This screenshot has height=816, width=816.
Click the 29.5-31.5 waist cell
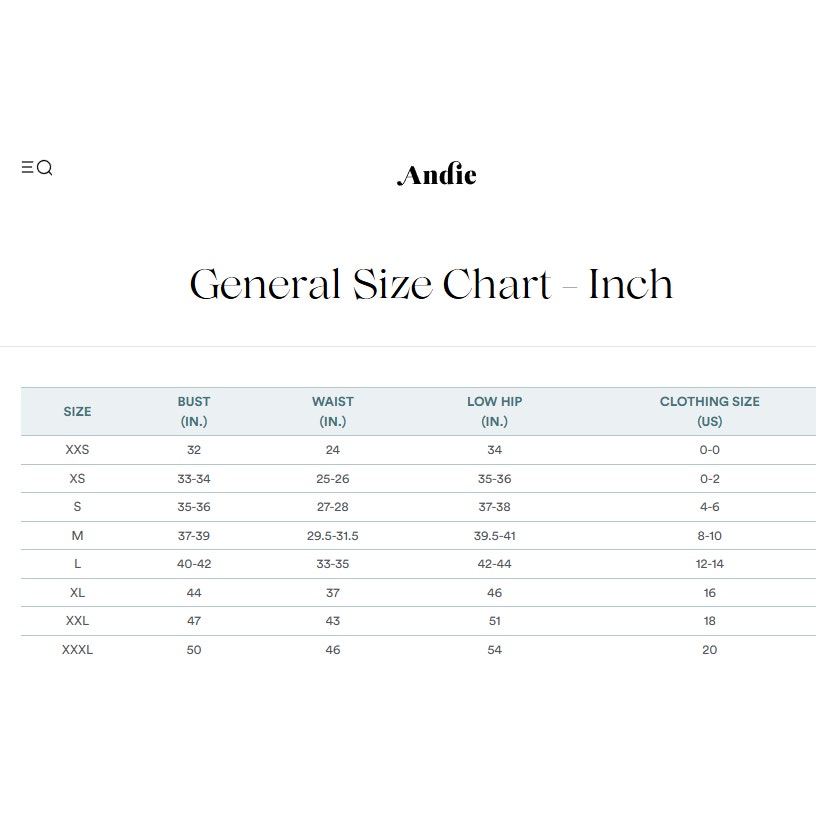(333, 536)
